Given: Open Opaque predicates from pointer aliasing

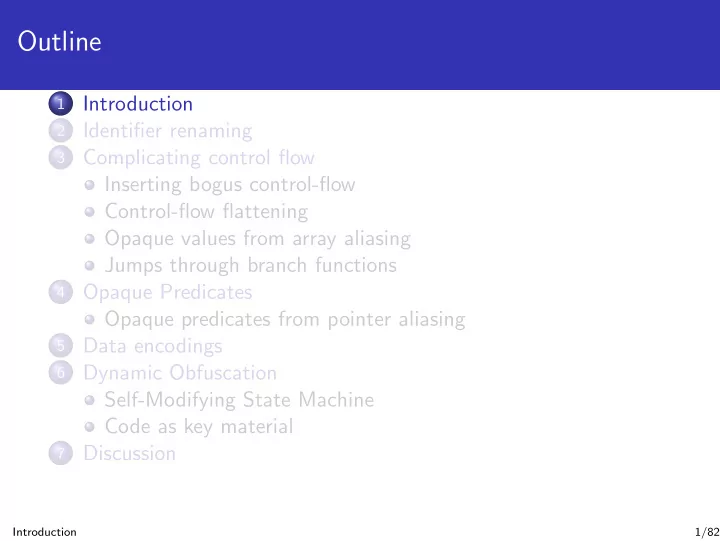Looking at the screenshot, I should pyautogui.click(x=285, y=320).
